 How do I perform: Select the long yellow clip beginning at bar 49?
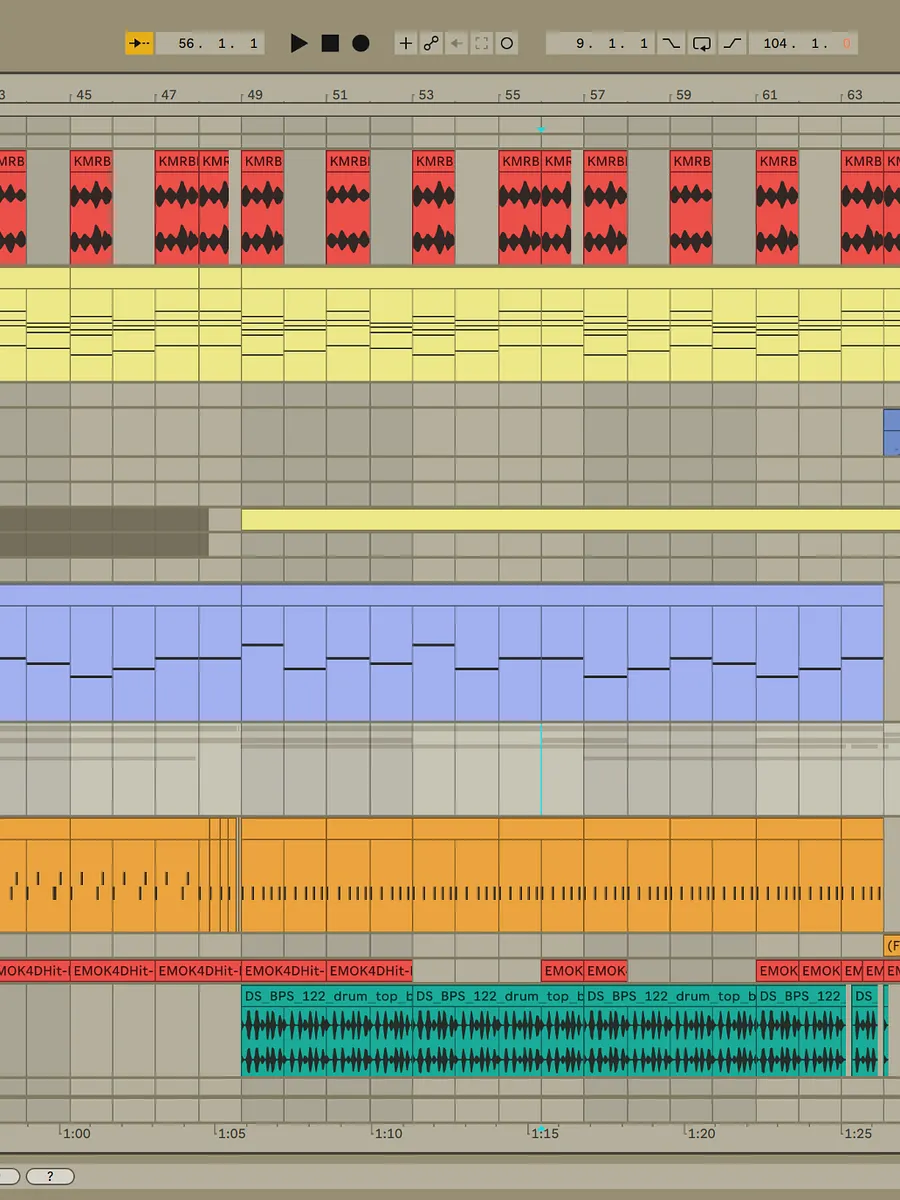571,519
